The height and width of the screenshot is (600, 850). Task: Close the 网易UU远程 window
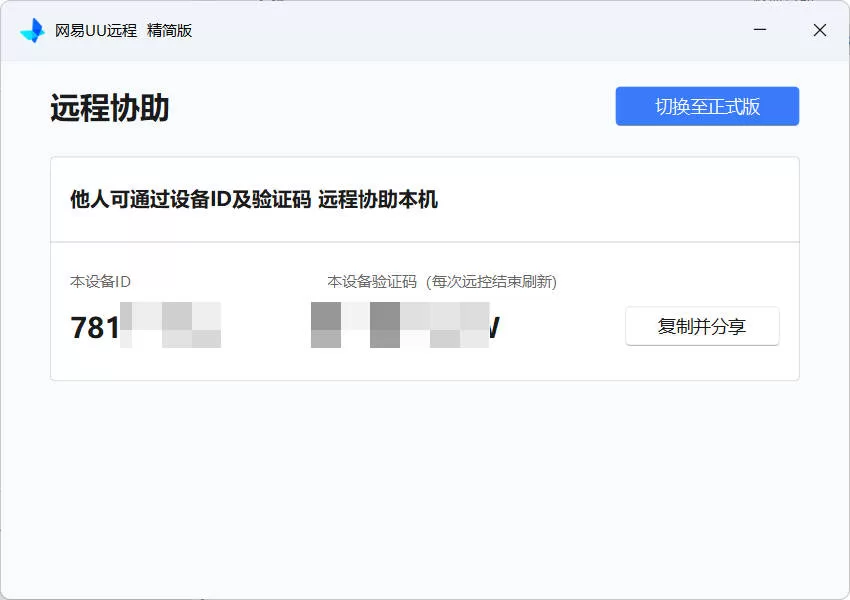(820, 30)
